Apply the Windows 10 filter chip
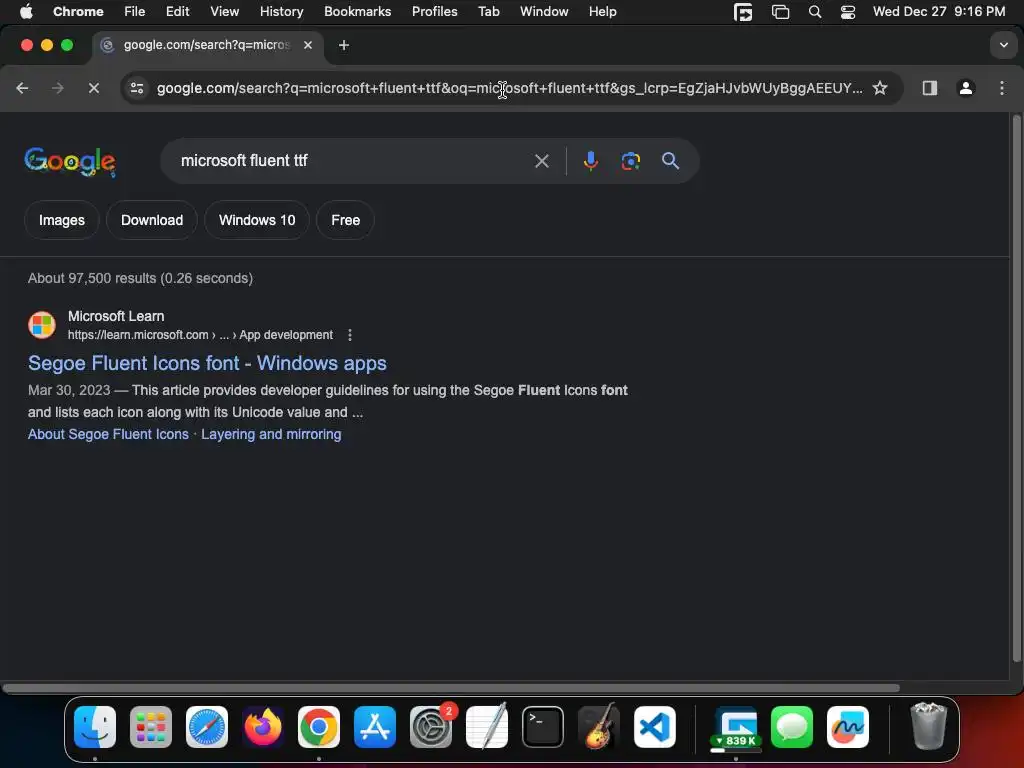Screen dimensions: 1024x768 (x=257, y=220)
